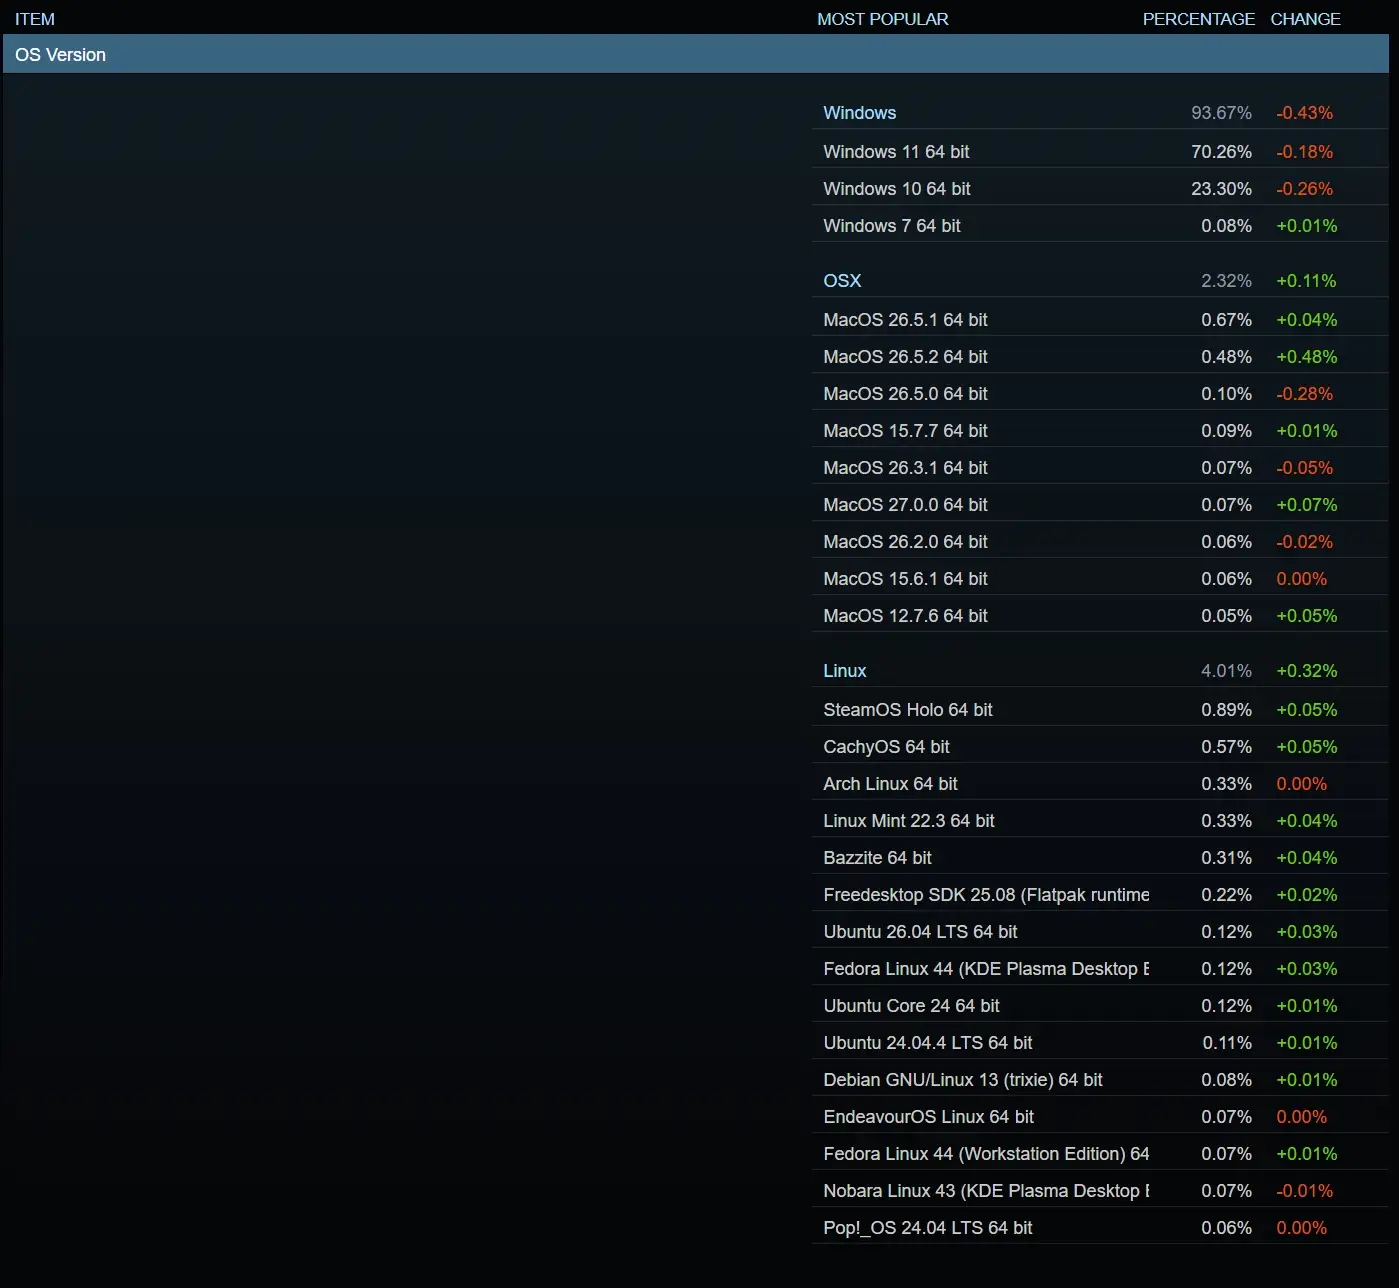The height and width of the screenshot is (1288, 1399).
Task: Click the 0.57% CachyOS percentage
Action: [1226, 747]
